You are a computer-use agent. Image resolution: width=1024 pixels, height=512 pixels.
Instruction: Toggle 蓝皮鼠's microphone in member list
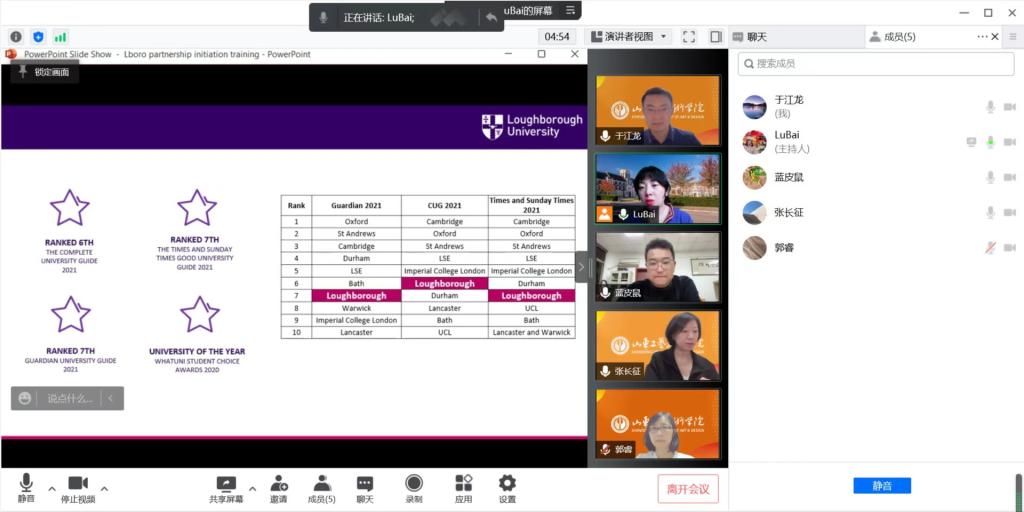pyautogui.click(x=991, y=177)
